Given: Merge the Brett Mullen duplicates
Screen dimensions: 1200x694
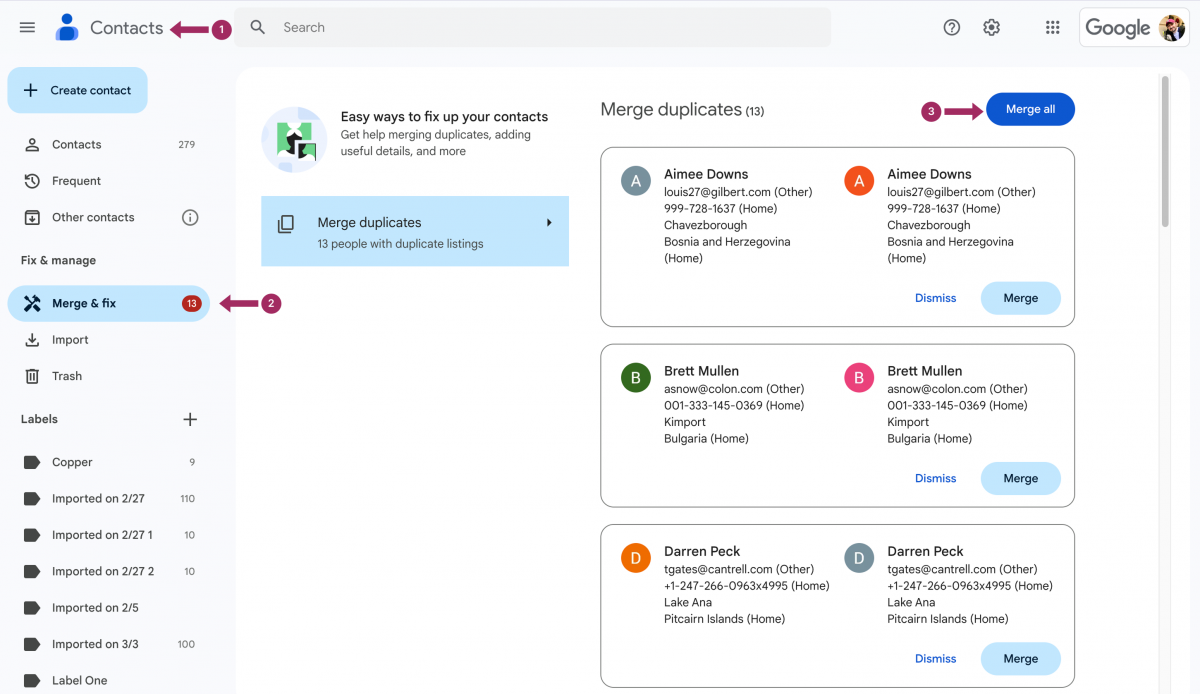Looking at the screenshot, I should 1020,478.
